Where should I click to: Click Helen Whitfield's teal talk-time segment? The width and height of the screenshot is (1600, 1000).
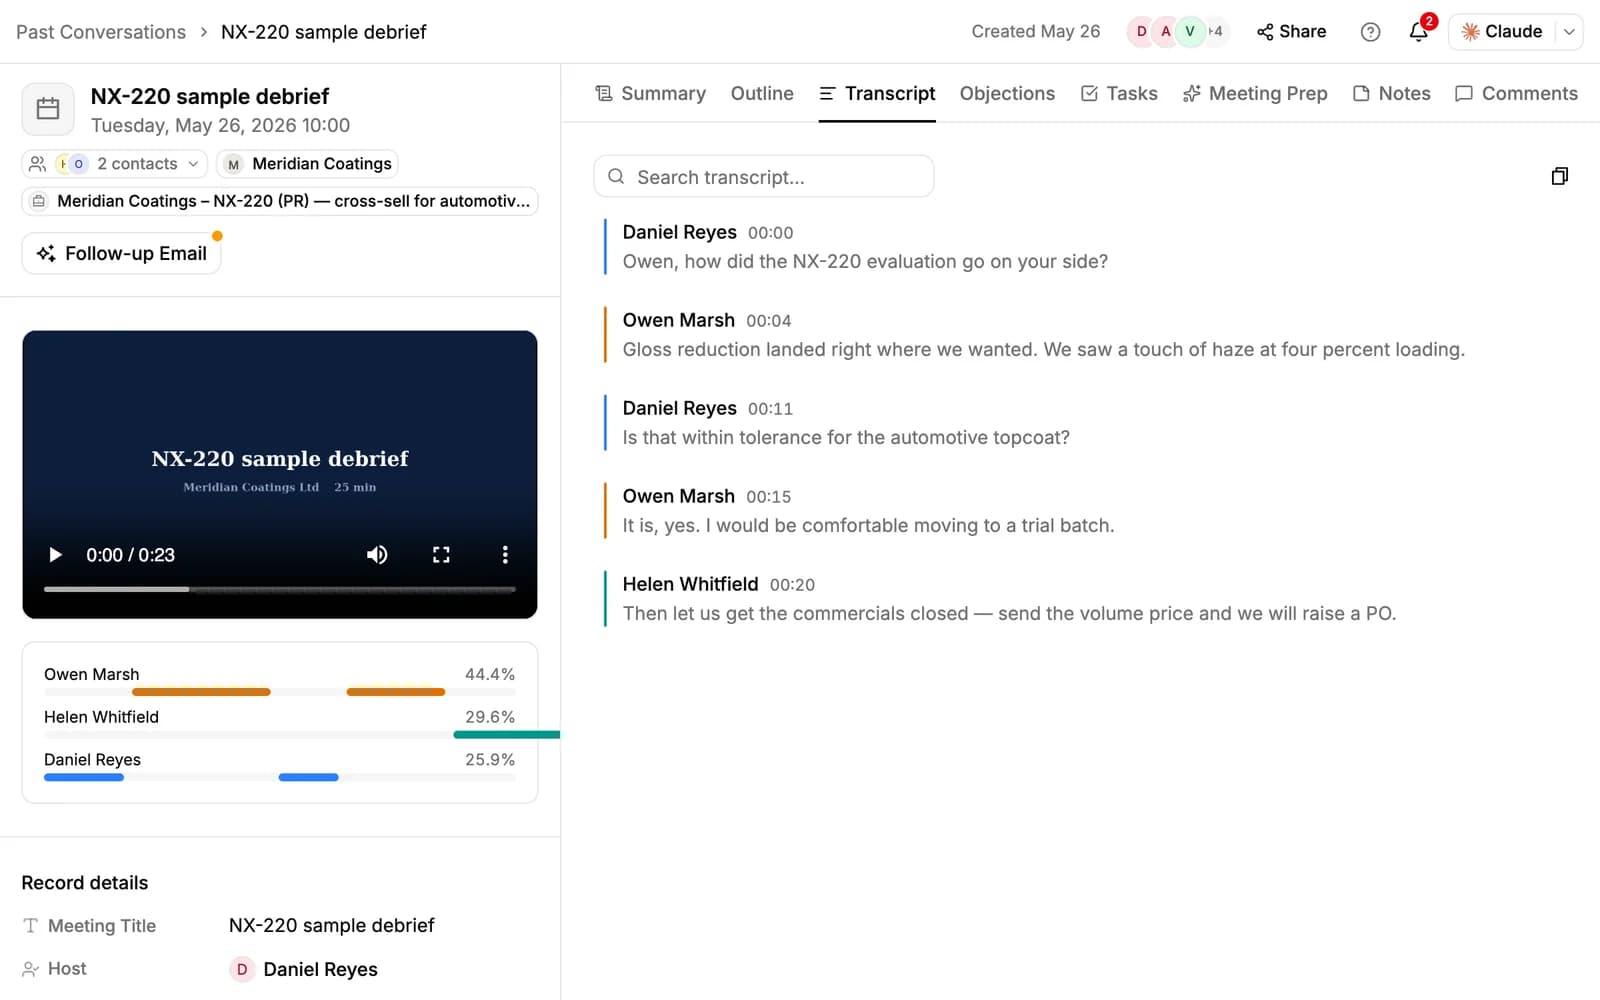[506, 735]
